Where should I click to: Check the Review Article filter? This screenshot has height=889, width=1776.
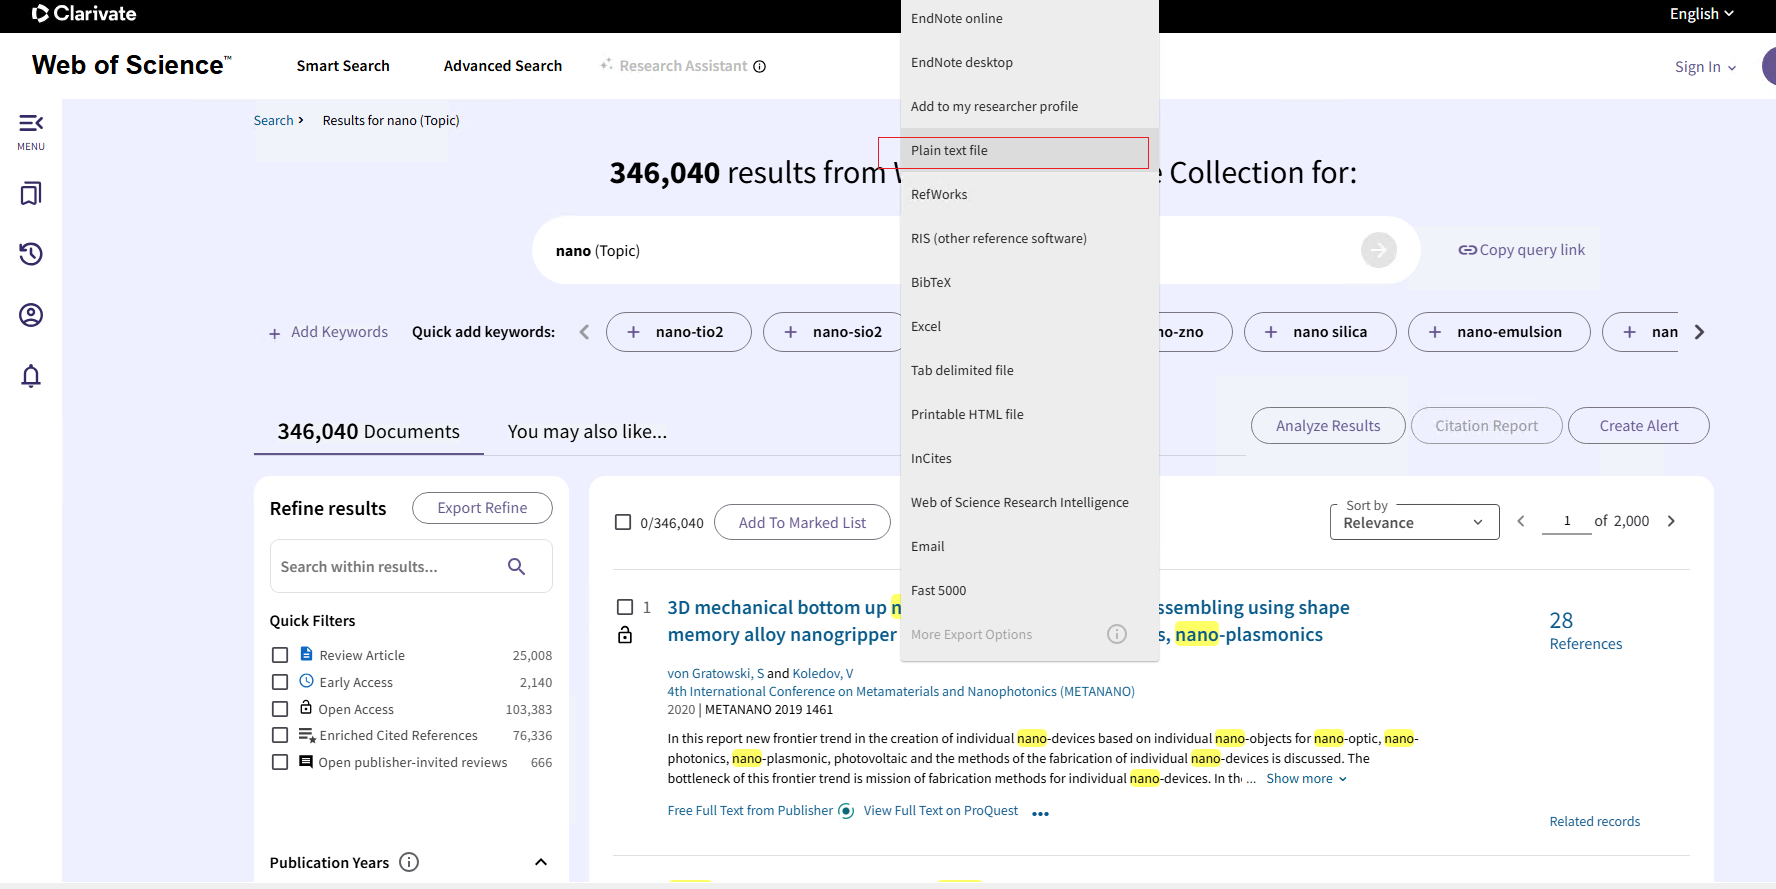point(280,655)
